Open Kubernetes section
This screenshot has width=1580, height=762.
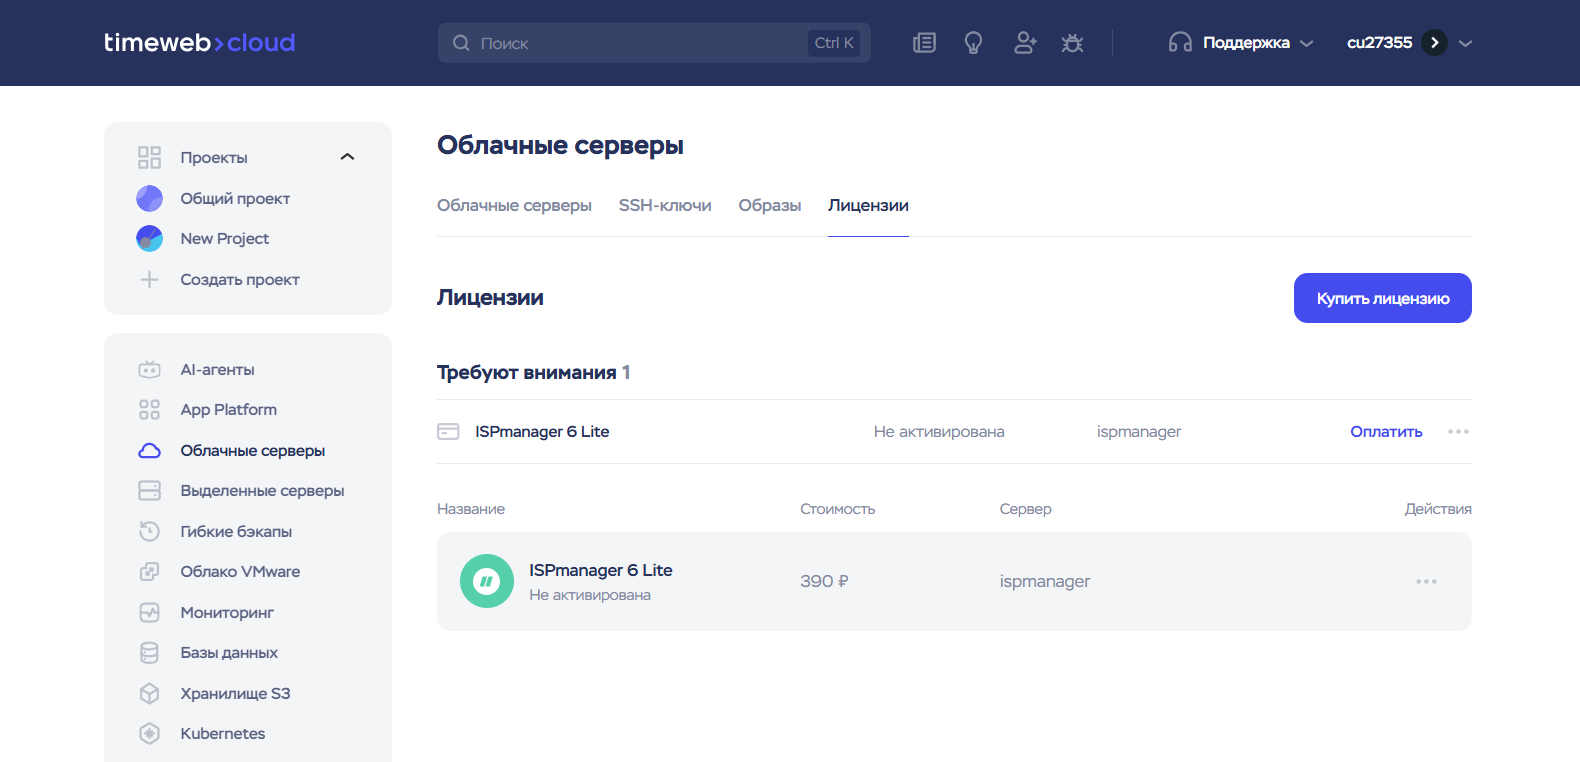tap(222, 734)
